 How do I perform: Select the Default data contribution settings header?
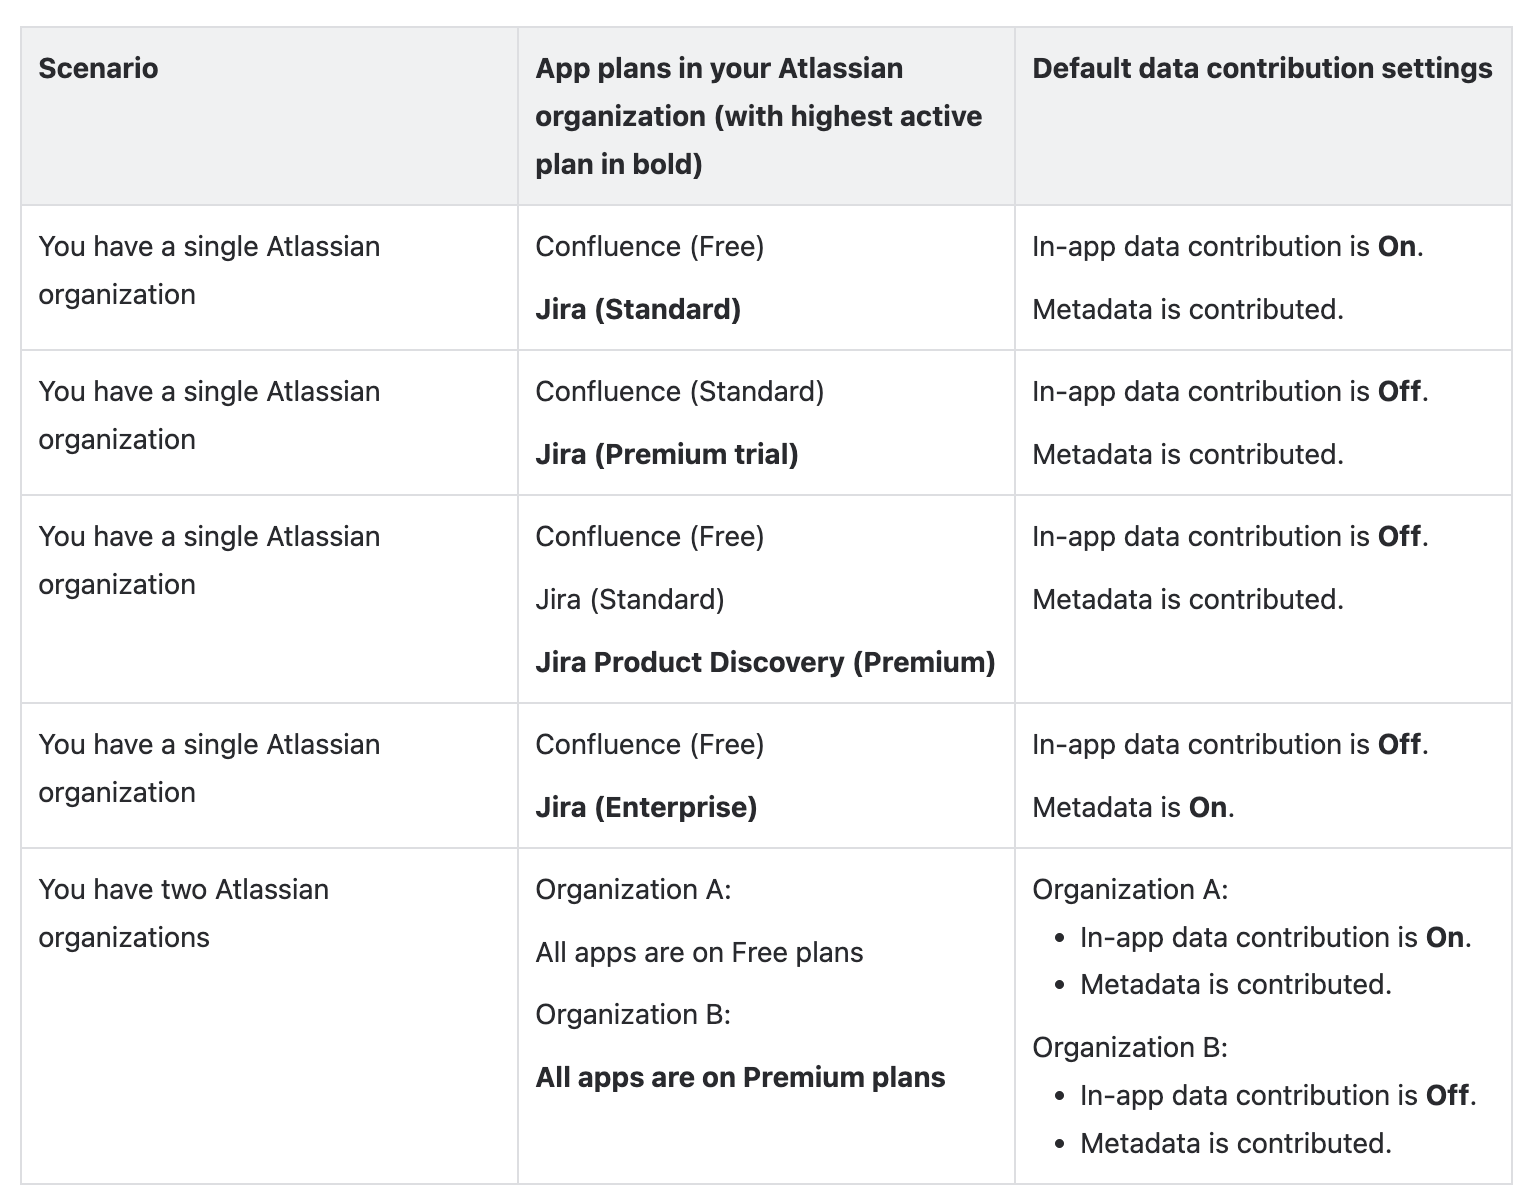(x=1262, y=68)
